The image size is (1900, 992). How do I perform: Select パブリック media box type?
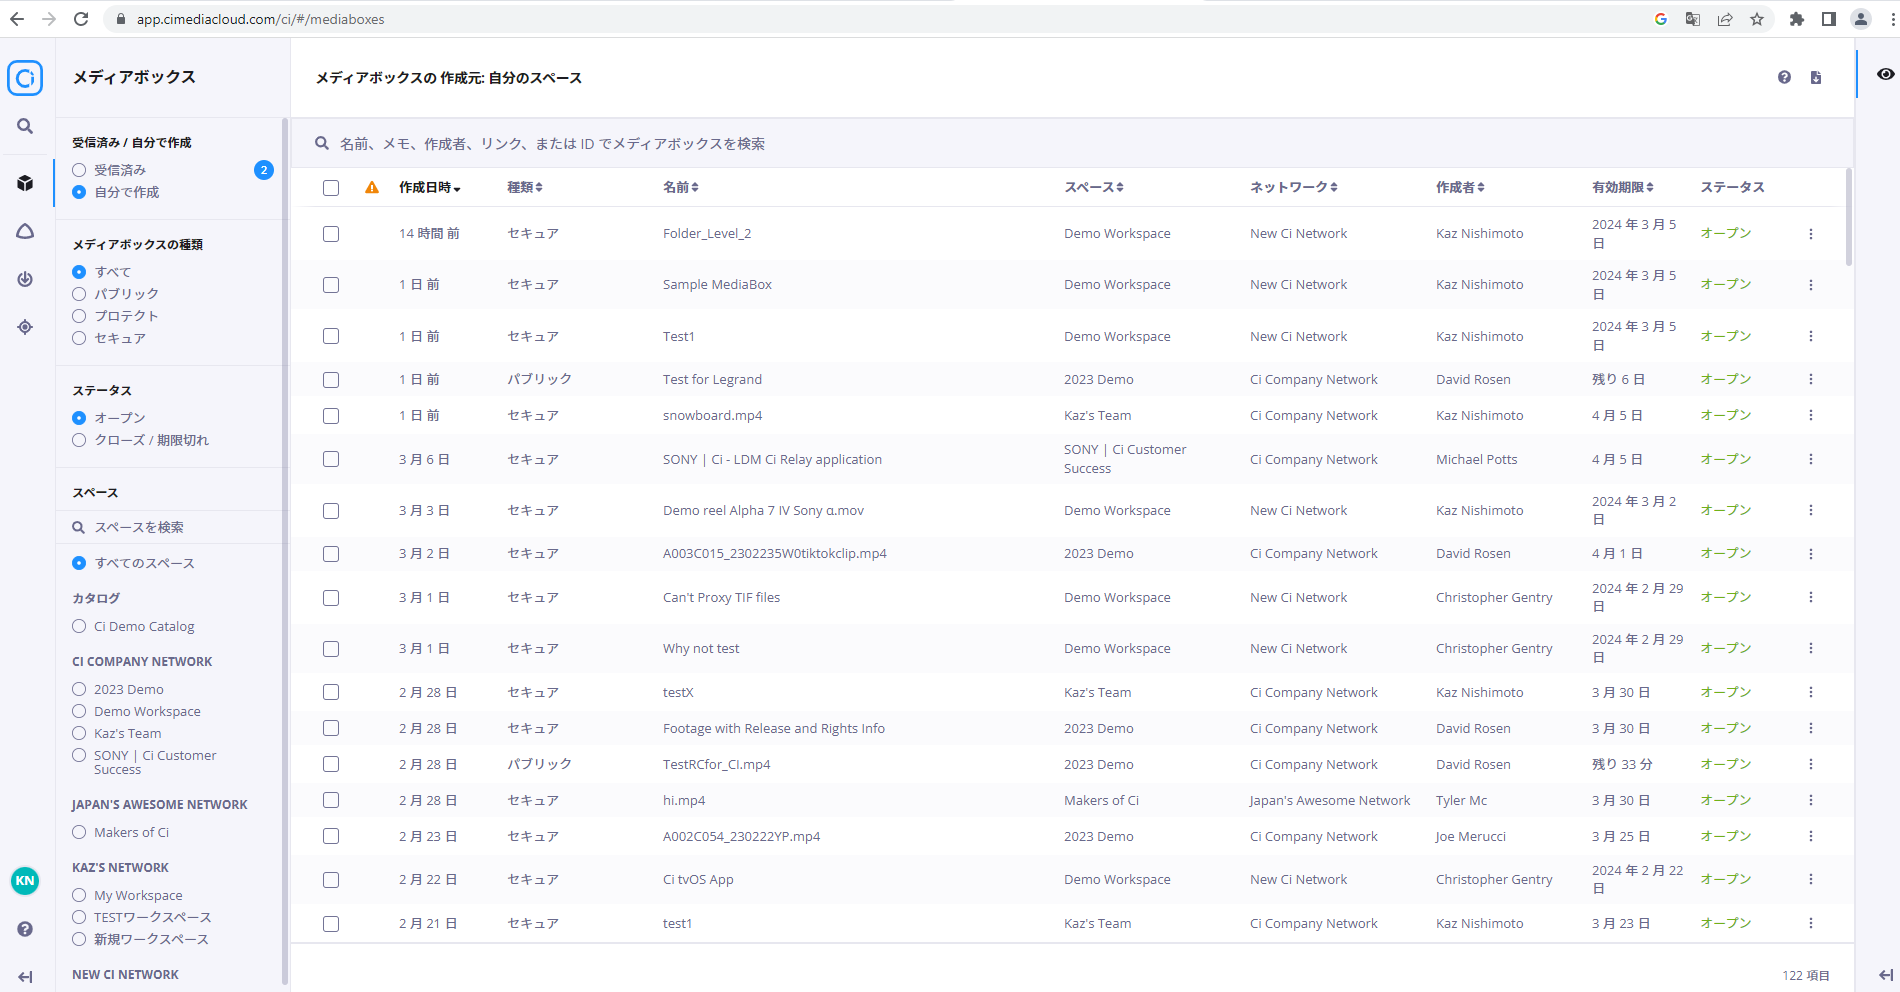[79, 294]
